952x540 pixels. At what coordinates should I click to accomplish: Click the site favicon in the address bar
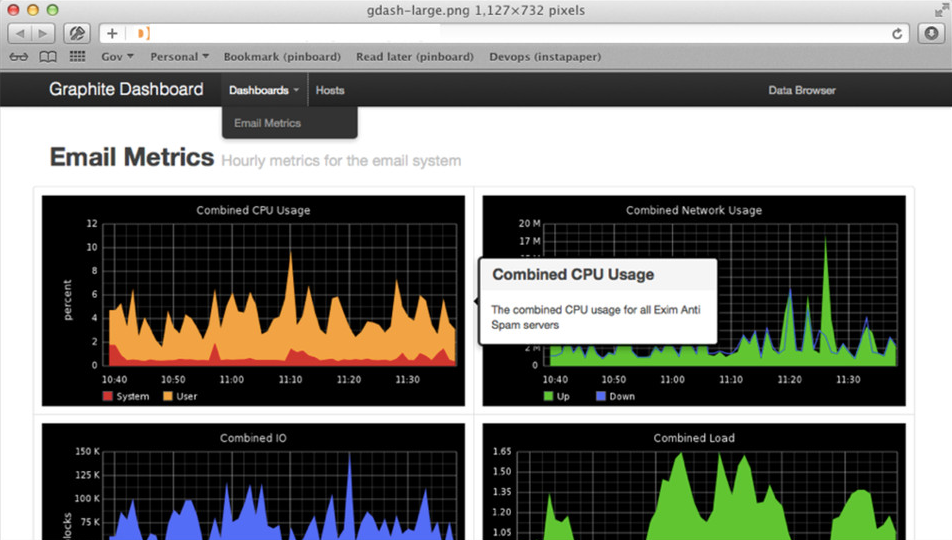pyautogui.click(x=143, y=33)
